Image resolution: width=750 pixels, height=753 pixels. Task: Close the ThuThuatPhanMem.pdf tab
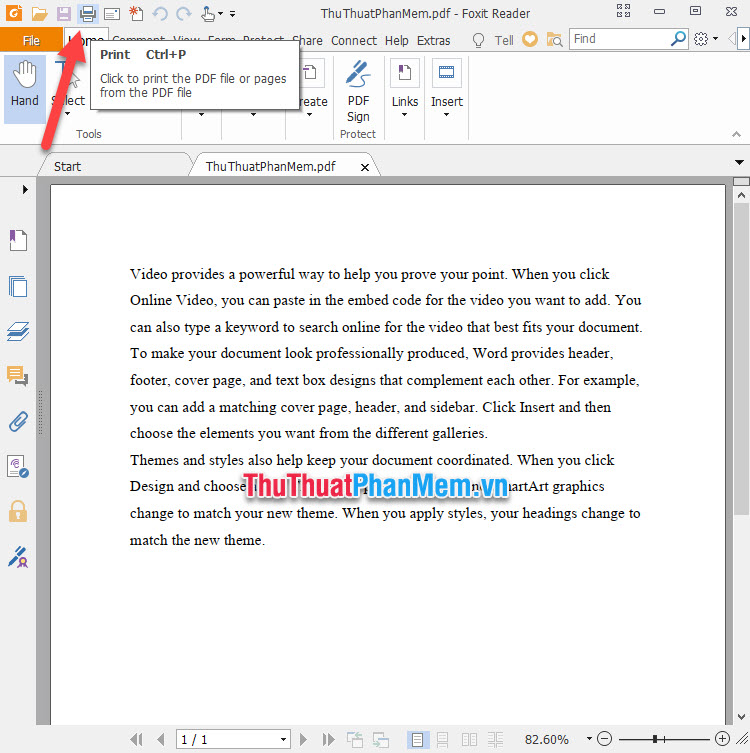click(365, 168)
